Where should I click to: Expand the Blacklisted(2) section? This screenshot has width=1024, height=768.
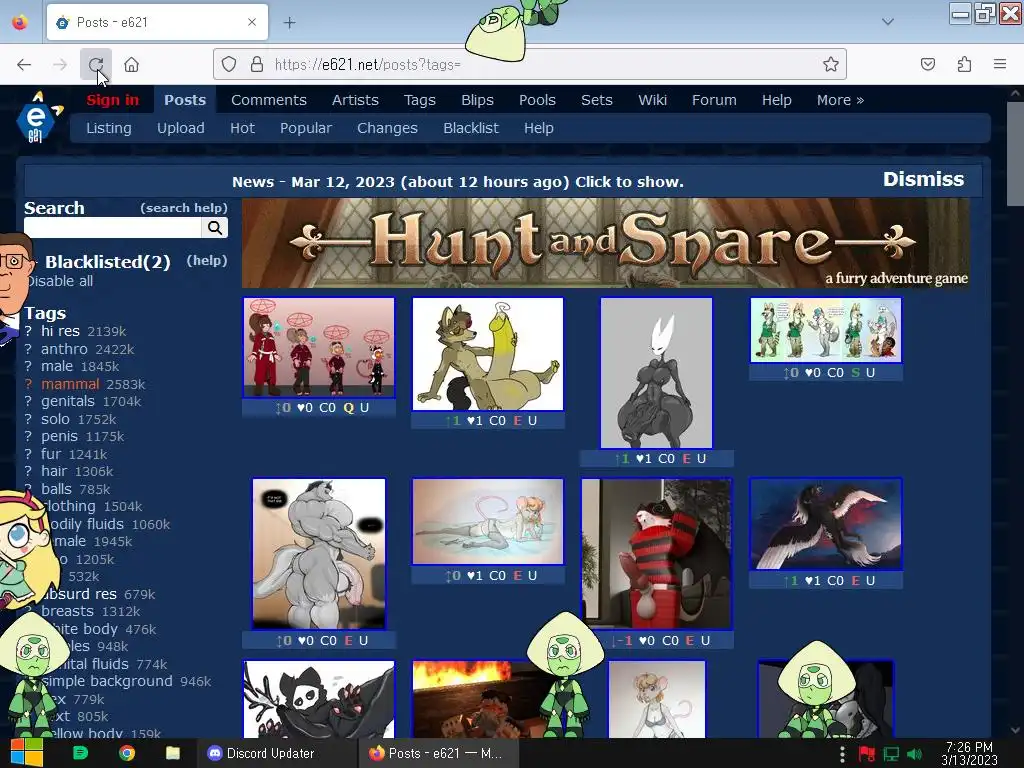pos(108,262)
